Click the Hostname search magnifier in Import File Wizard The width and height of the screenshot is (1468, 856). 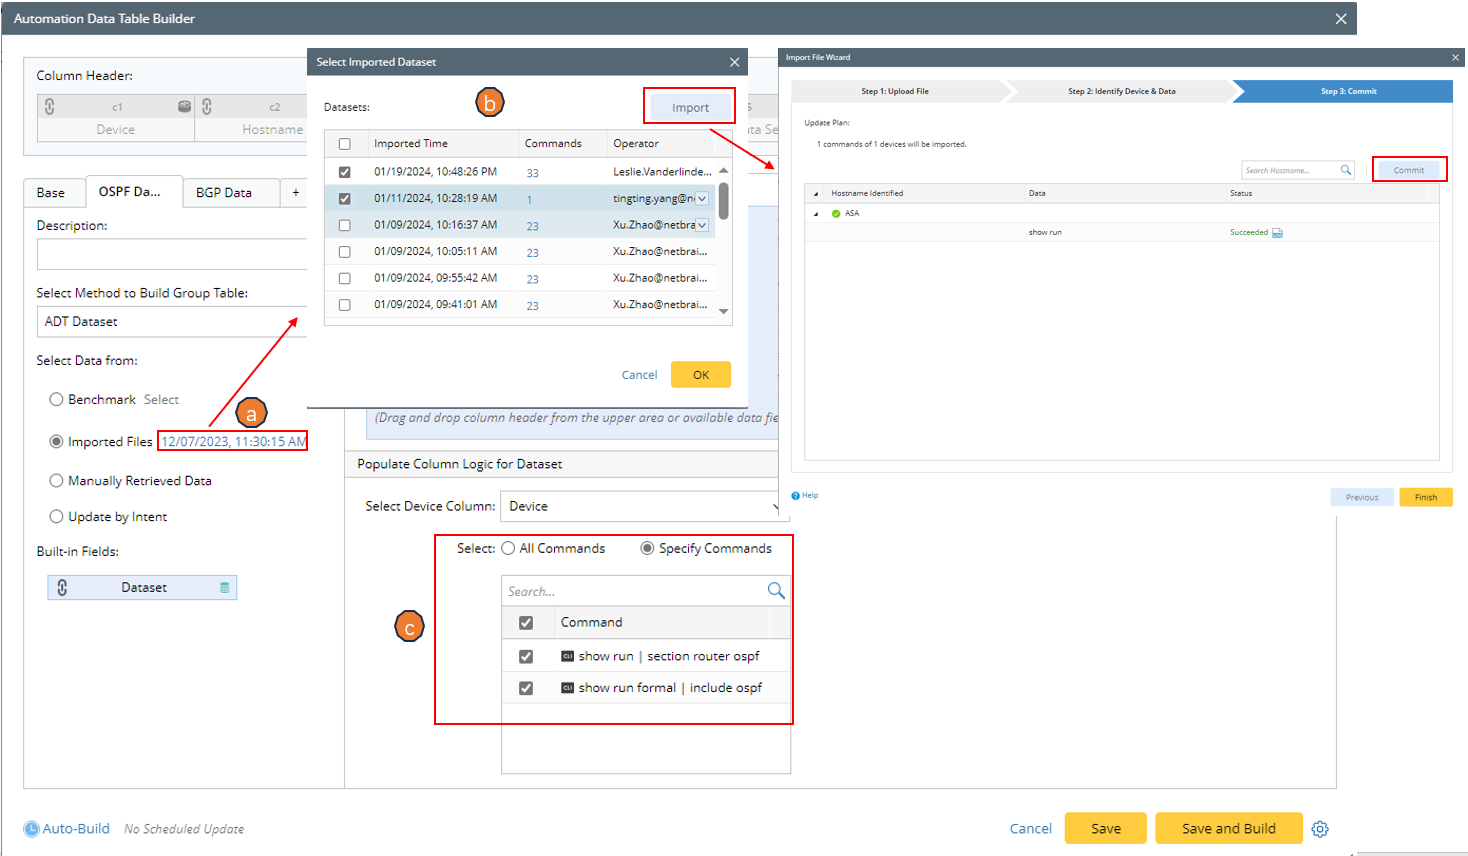1346,170
